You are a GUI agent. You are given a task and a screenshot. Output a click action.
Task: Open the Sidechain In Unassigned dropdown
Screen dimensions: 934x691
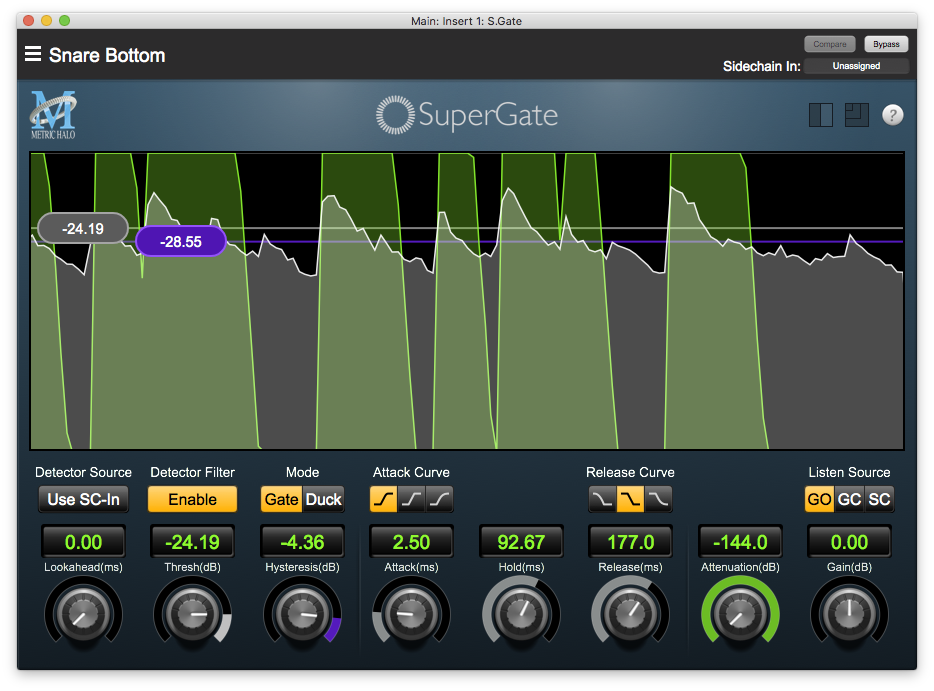click(856, 66)
